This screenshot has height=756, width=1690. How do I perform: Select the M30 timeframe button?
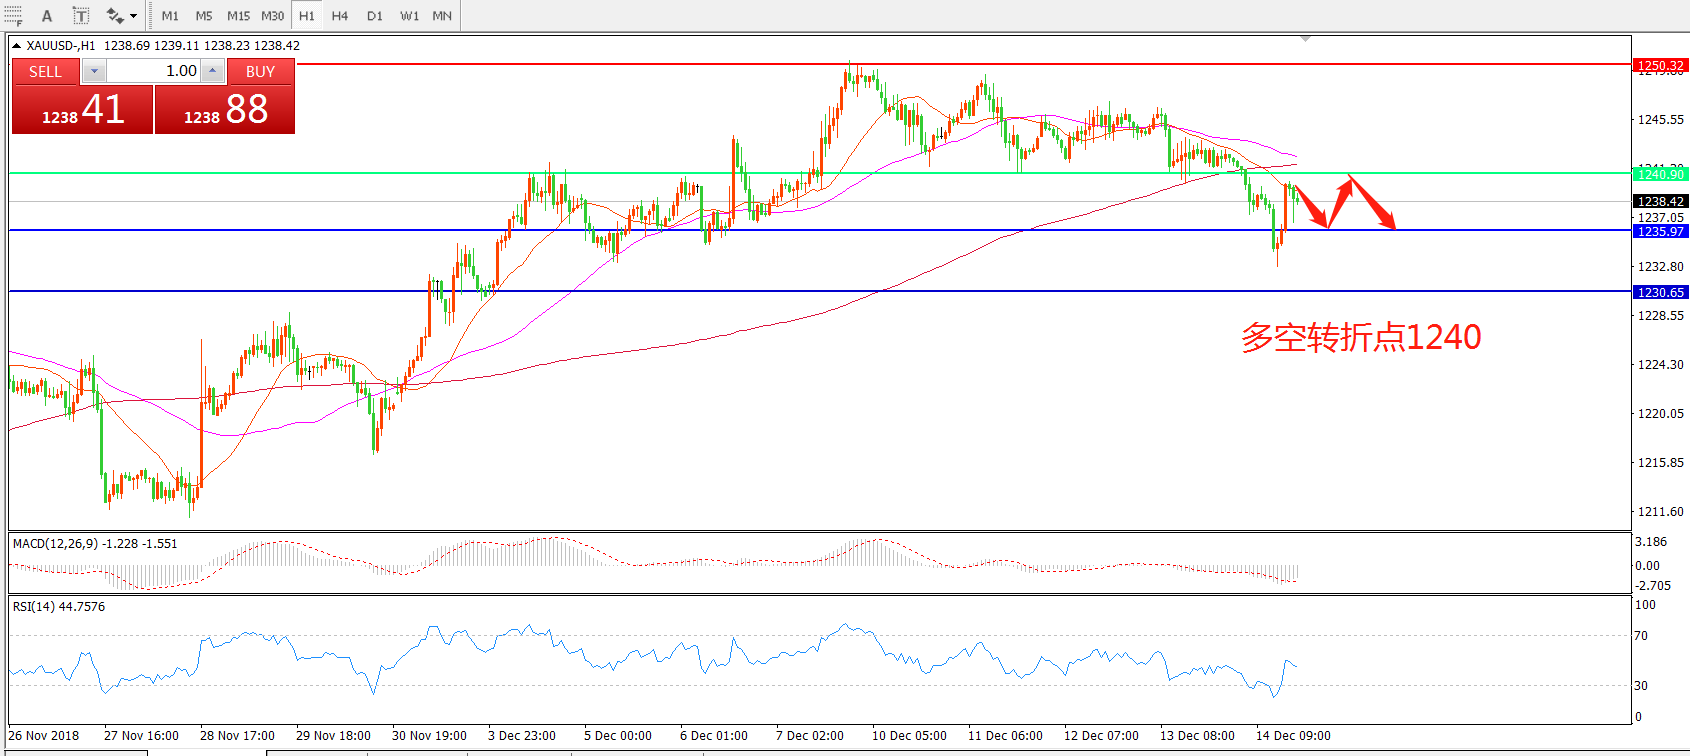point(272,16)
